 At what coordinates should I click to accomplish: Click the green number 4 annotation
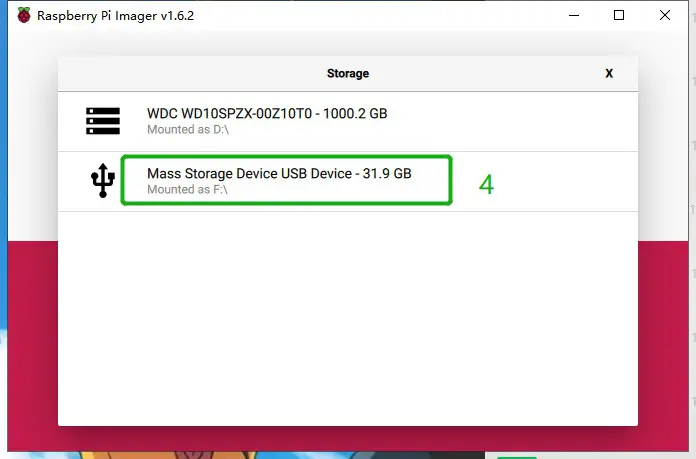[x=486, y=185]
